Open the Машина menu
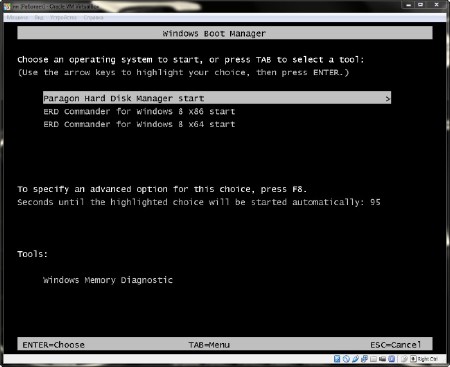Screen dimensions: 450x367 pos(17,17)
